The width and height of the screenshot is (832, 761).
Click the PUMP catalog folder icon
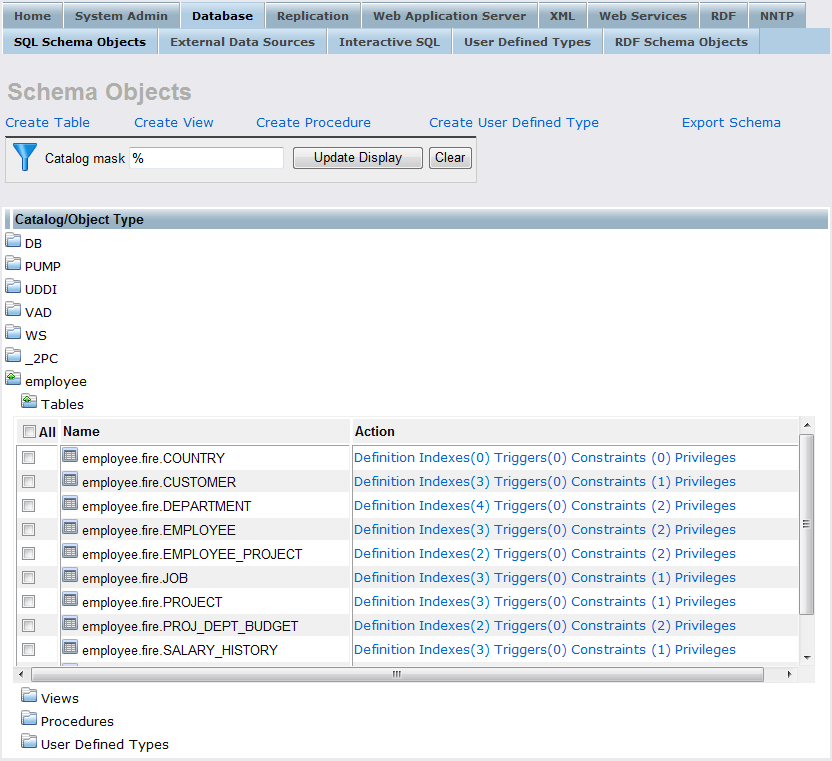click(13, 264)
